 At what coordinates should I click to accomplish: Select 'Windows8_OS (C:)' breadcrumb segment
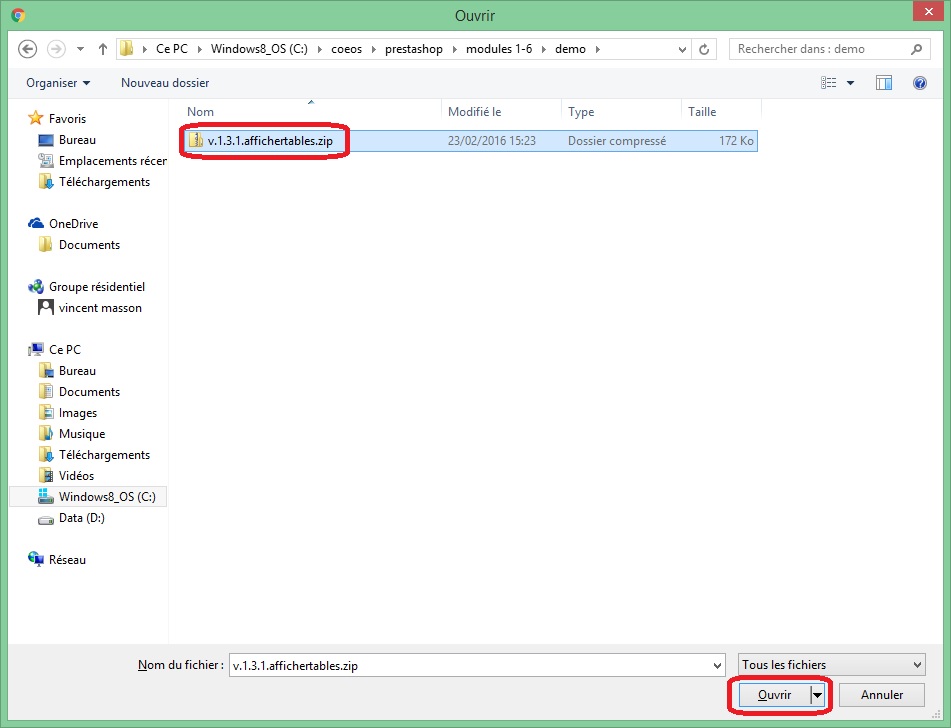tap(259, 49)
